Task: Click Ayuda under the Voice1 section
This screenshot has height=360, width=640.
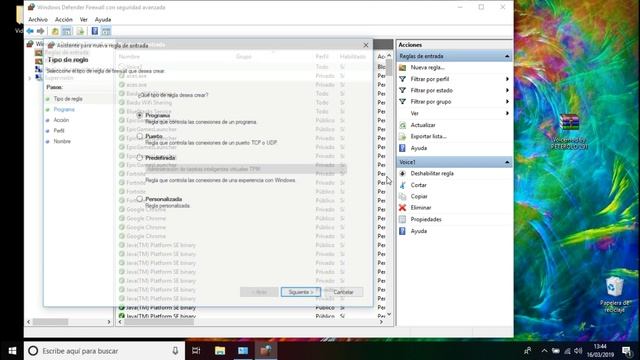Action: 419,231
